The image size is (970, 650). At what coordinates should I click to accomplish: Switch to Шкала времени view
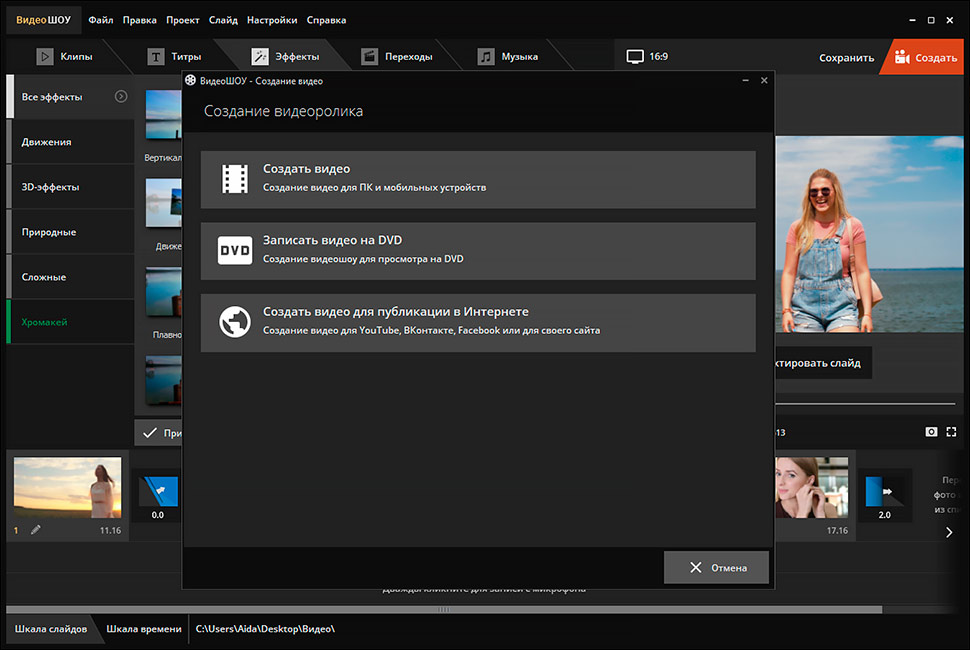144,628
